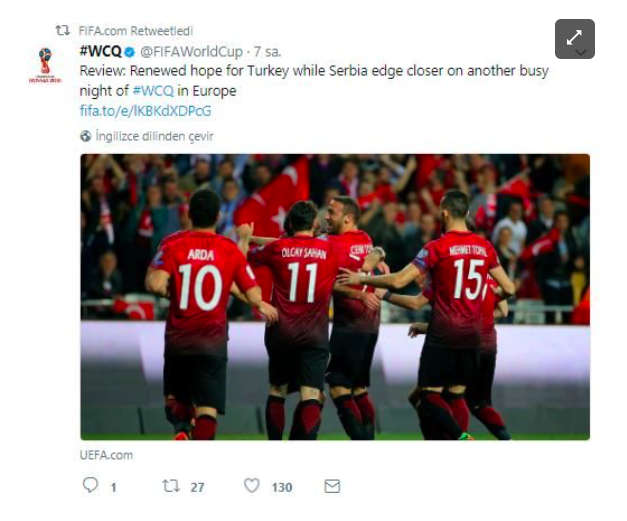Click the bold #WCQ account name
The image size is (627, 521).
pos(100,51)
